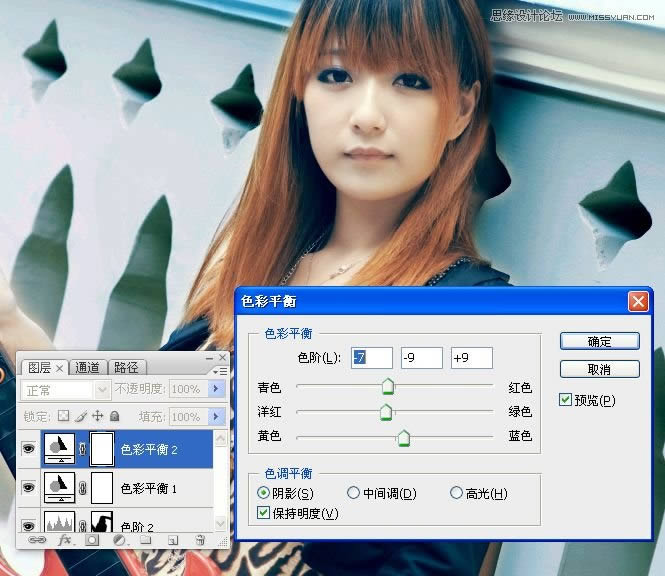The height and width of the screenshot is (576, 665).
Task: Click the 确定 OK button
Action: [599, 341]
